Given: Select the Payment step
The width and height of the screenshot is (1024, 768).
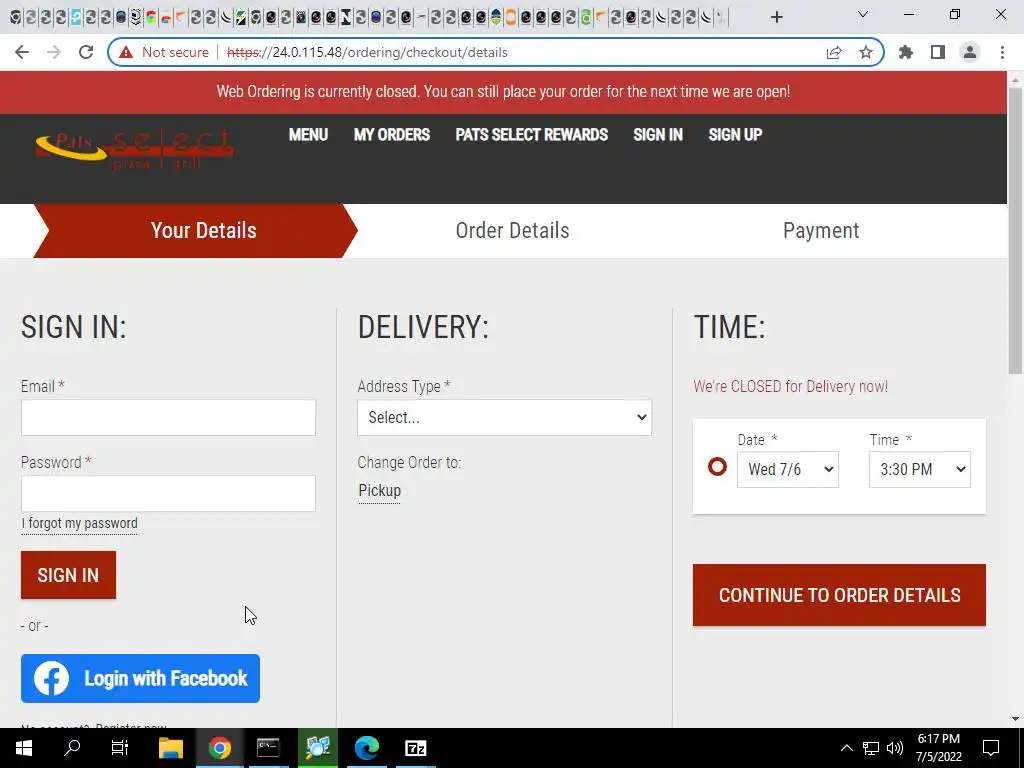Looking at the screenshot, I should pos(821,231).
